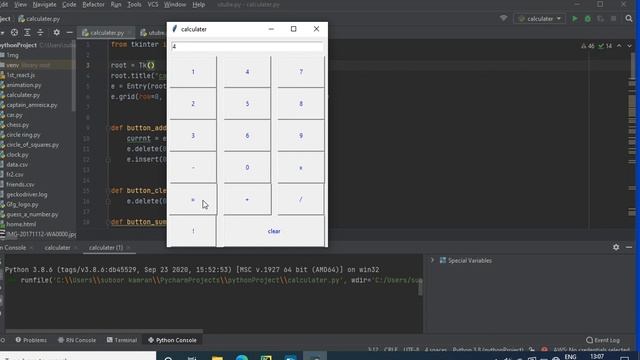Screen dimensions: 640x360
Task: Click the venv folder in the project tree
Action: tap(12, 65)
